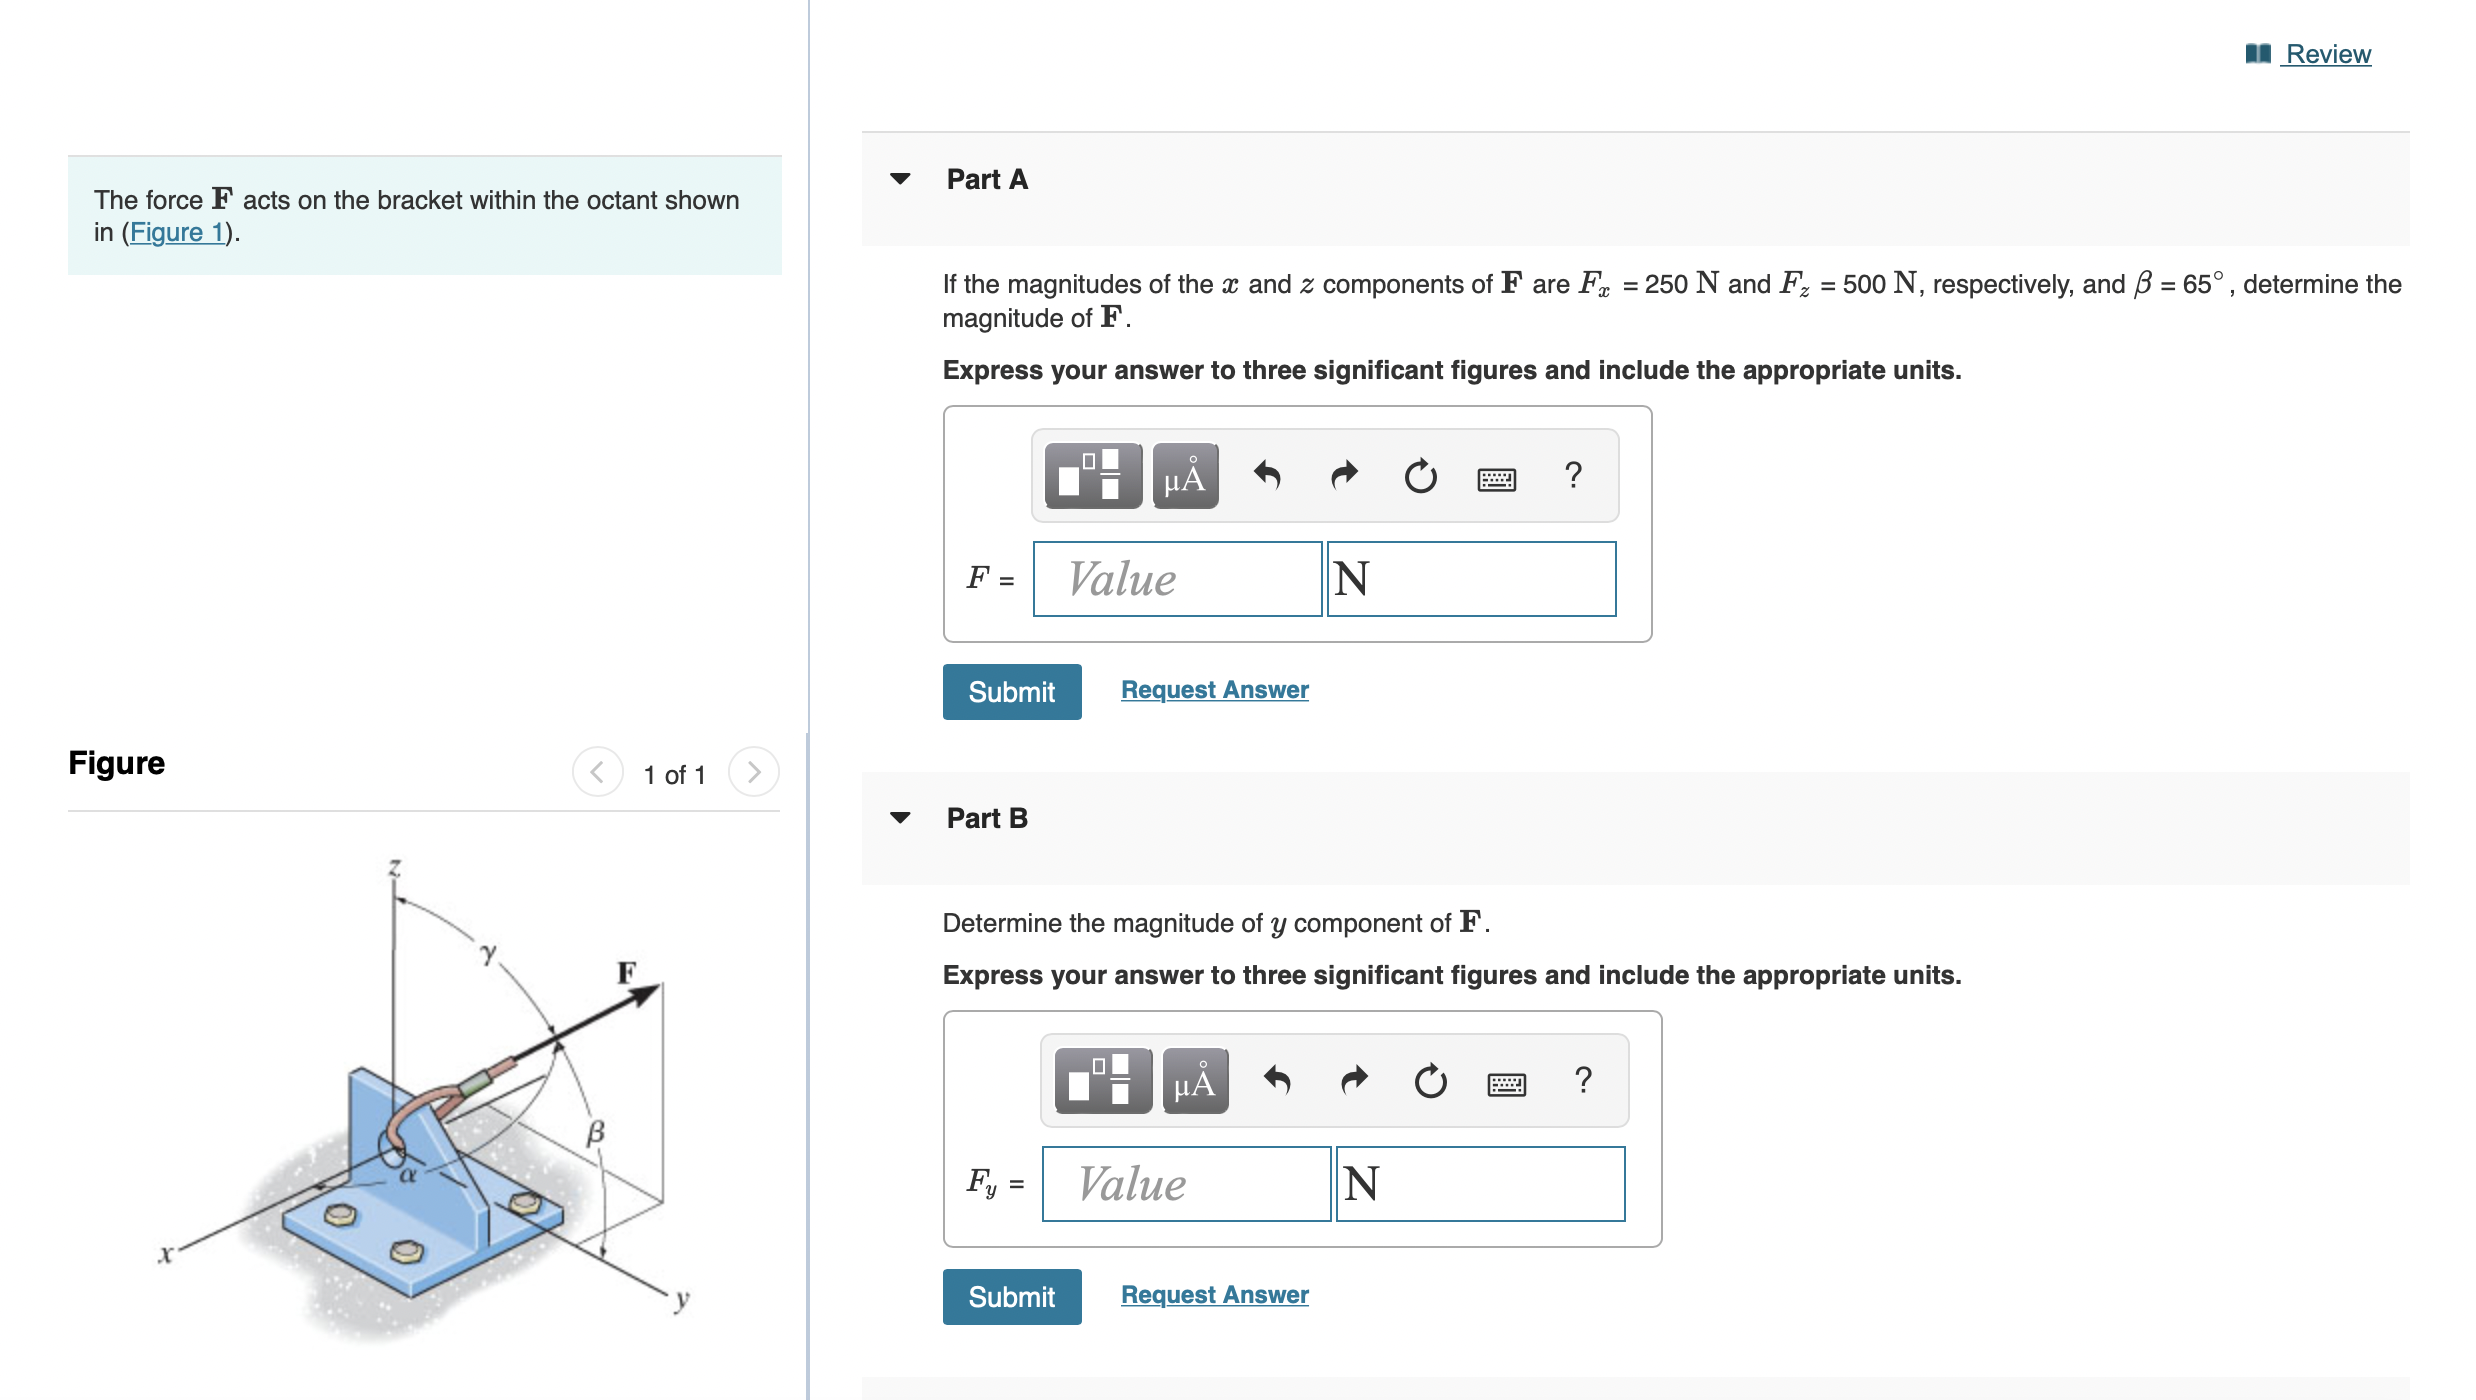
Task: Open the equation templates tool in Part A
Action: pyautogui.click(x=1091, y=476)
